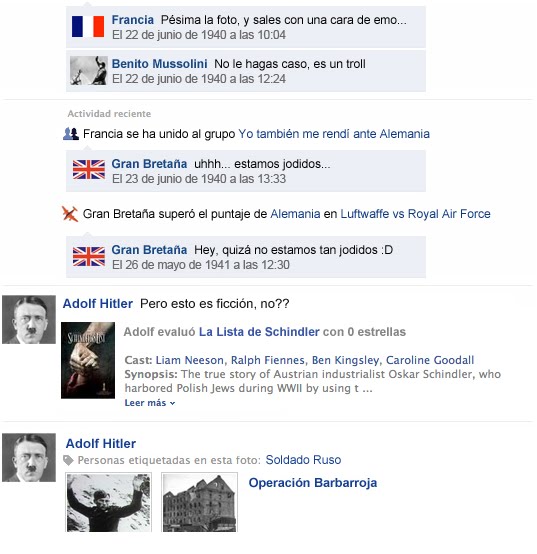The height and width of the screenshot is (554, 537).
Task: Open the 'La Lista de Schindler' movie link
Action: click(x=259, y=332)
